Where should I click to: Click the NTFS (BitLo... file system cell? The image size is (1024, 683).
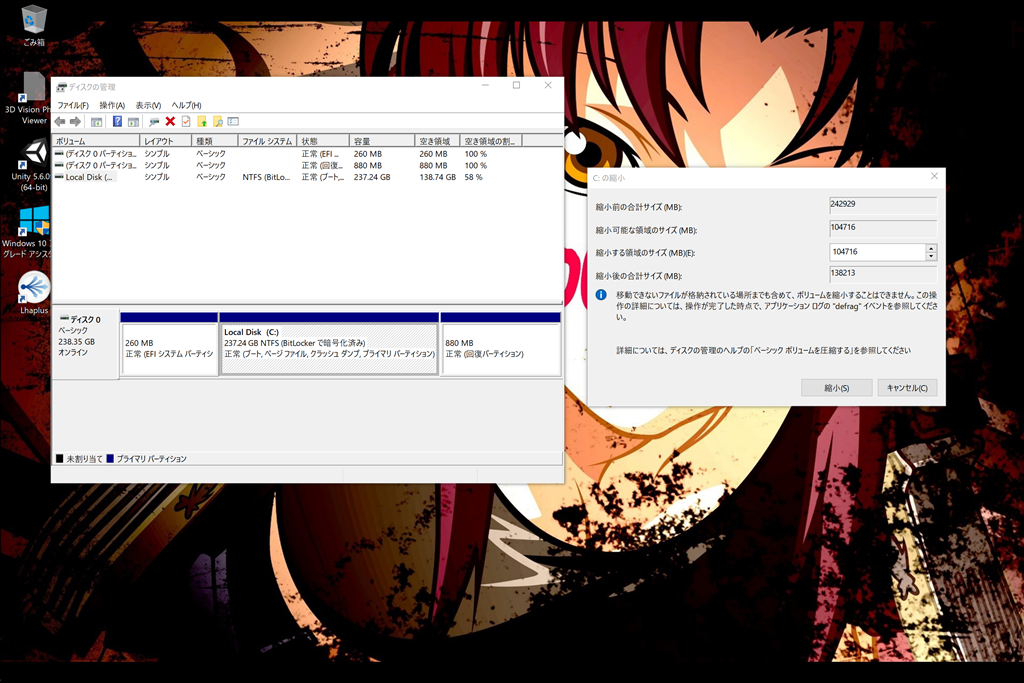[x=266, y=177]
